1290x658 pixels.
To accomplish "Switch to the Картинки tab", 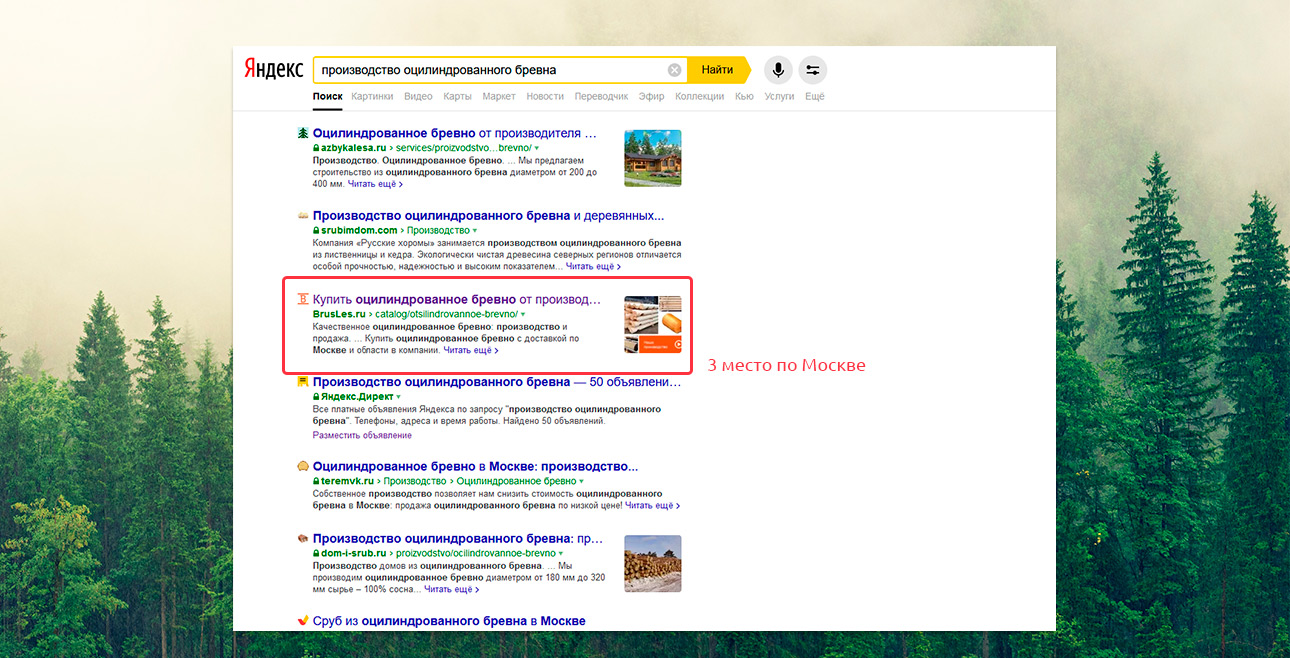I will click(x=372, y=97).
